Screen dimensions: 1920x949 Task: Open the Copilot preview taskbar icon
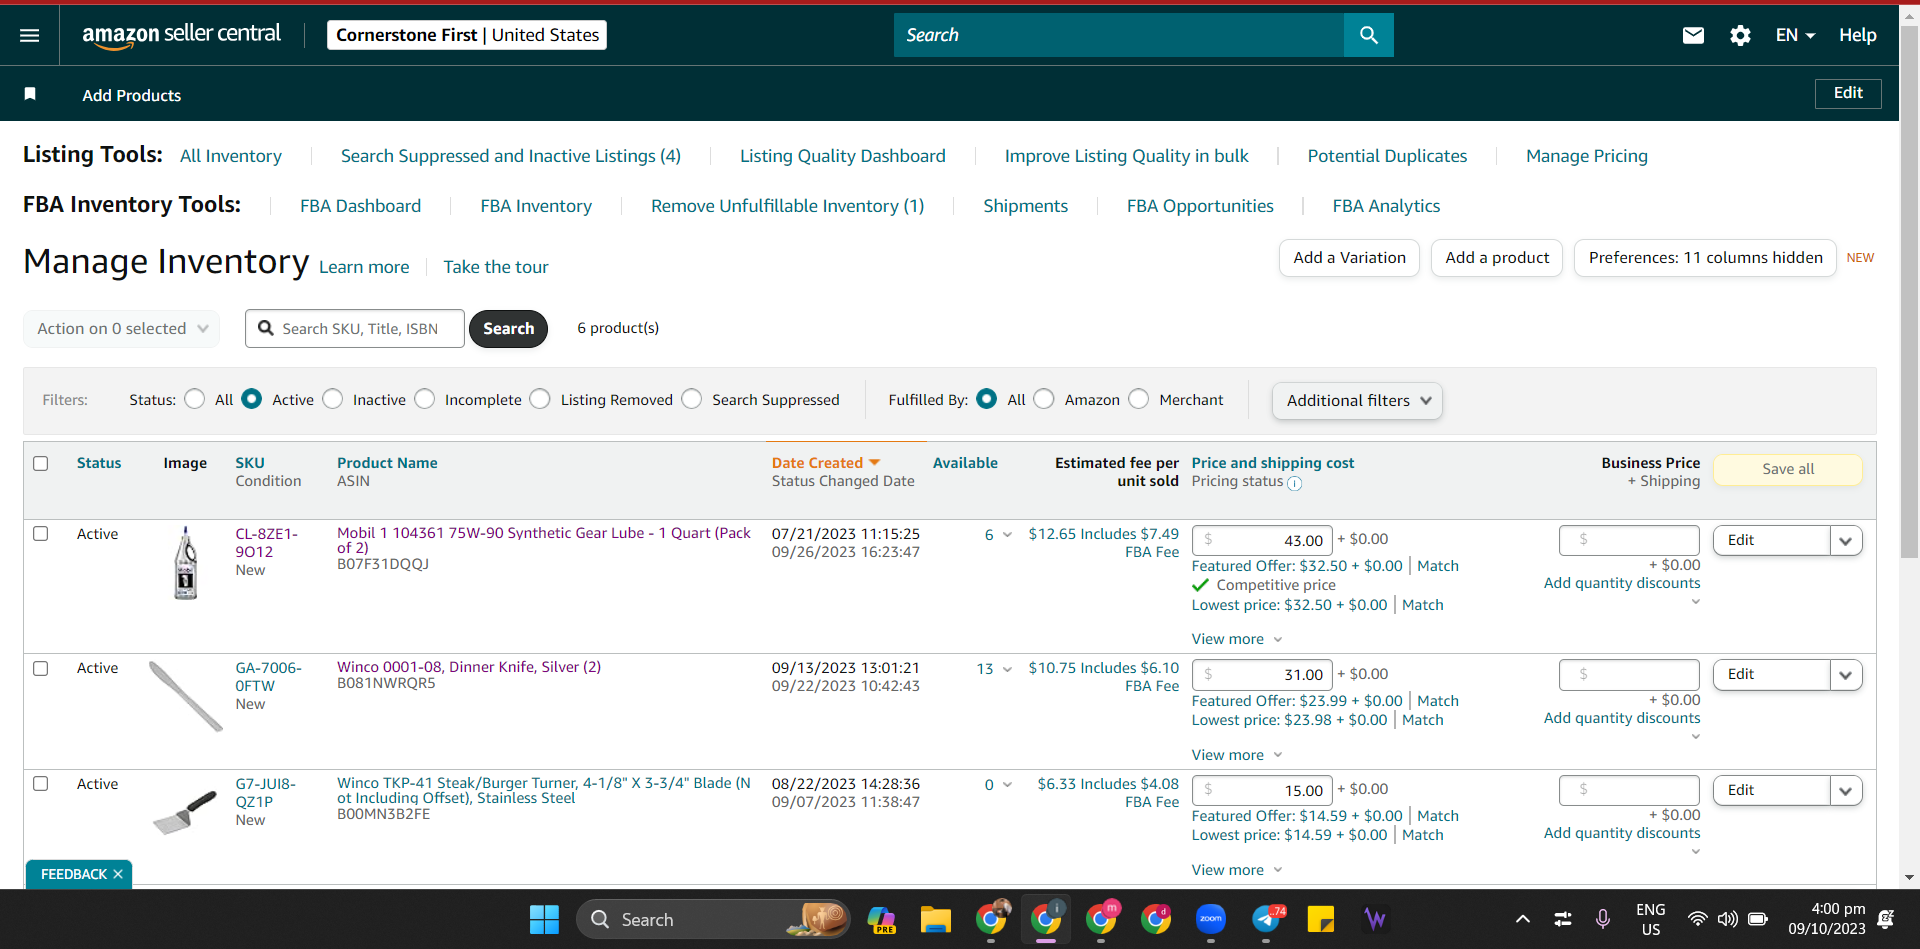[x=881, y=919]
